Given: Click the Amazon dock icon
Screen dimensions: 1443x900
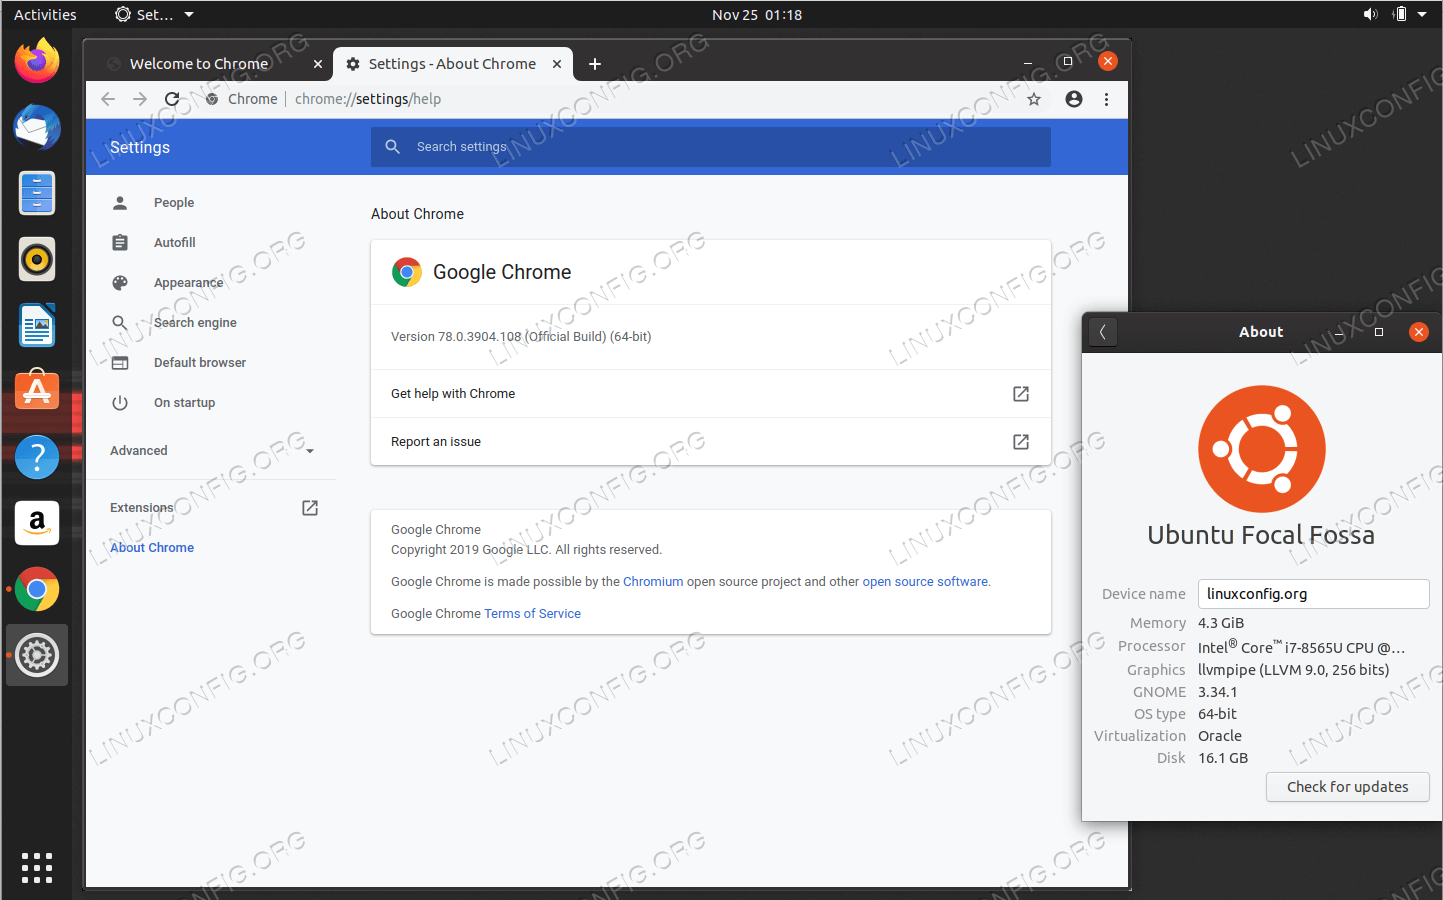Looking at the screenshot, I should point(37,523).
